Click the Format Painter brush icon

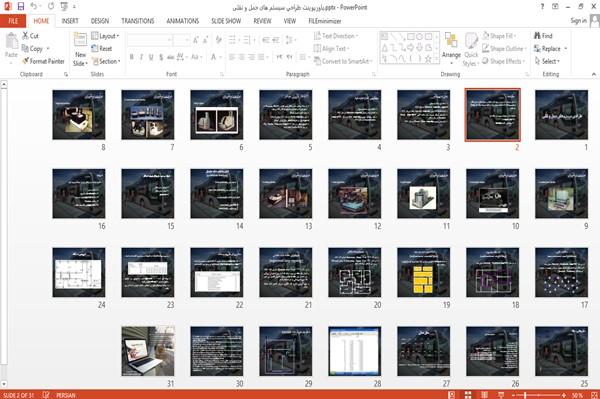(x=25, y=61)
